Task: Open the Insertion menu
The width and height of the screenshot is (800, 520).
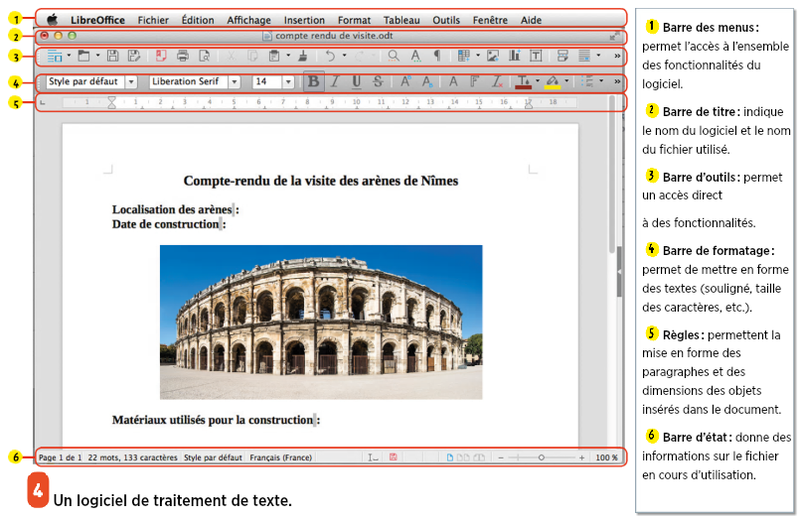Action: (x=304, y=19)
